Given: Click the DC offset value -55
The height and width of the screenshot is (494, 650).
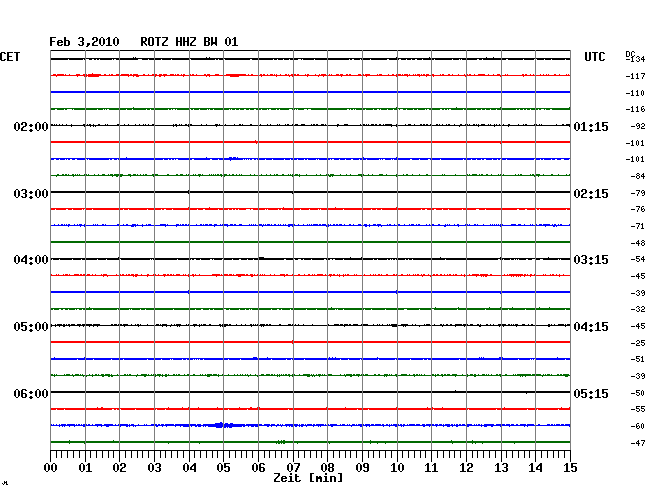Looking at the screenshot, I should (638, 409).
